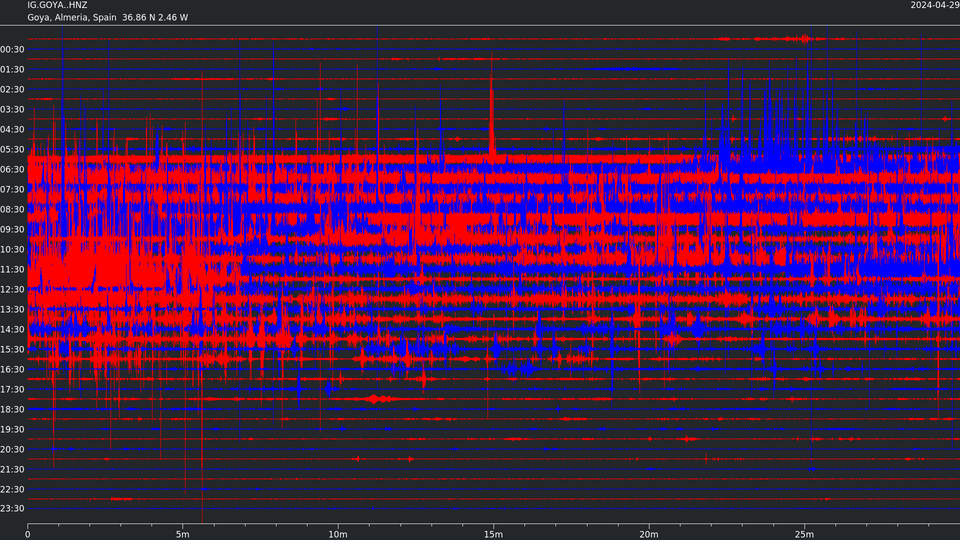This screenshot has height=540, width=960.
Task: Select the 04:30 time row label
Action: pos(12,130)
